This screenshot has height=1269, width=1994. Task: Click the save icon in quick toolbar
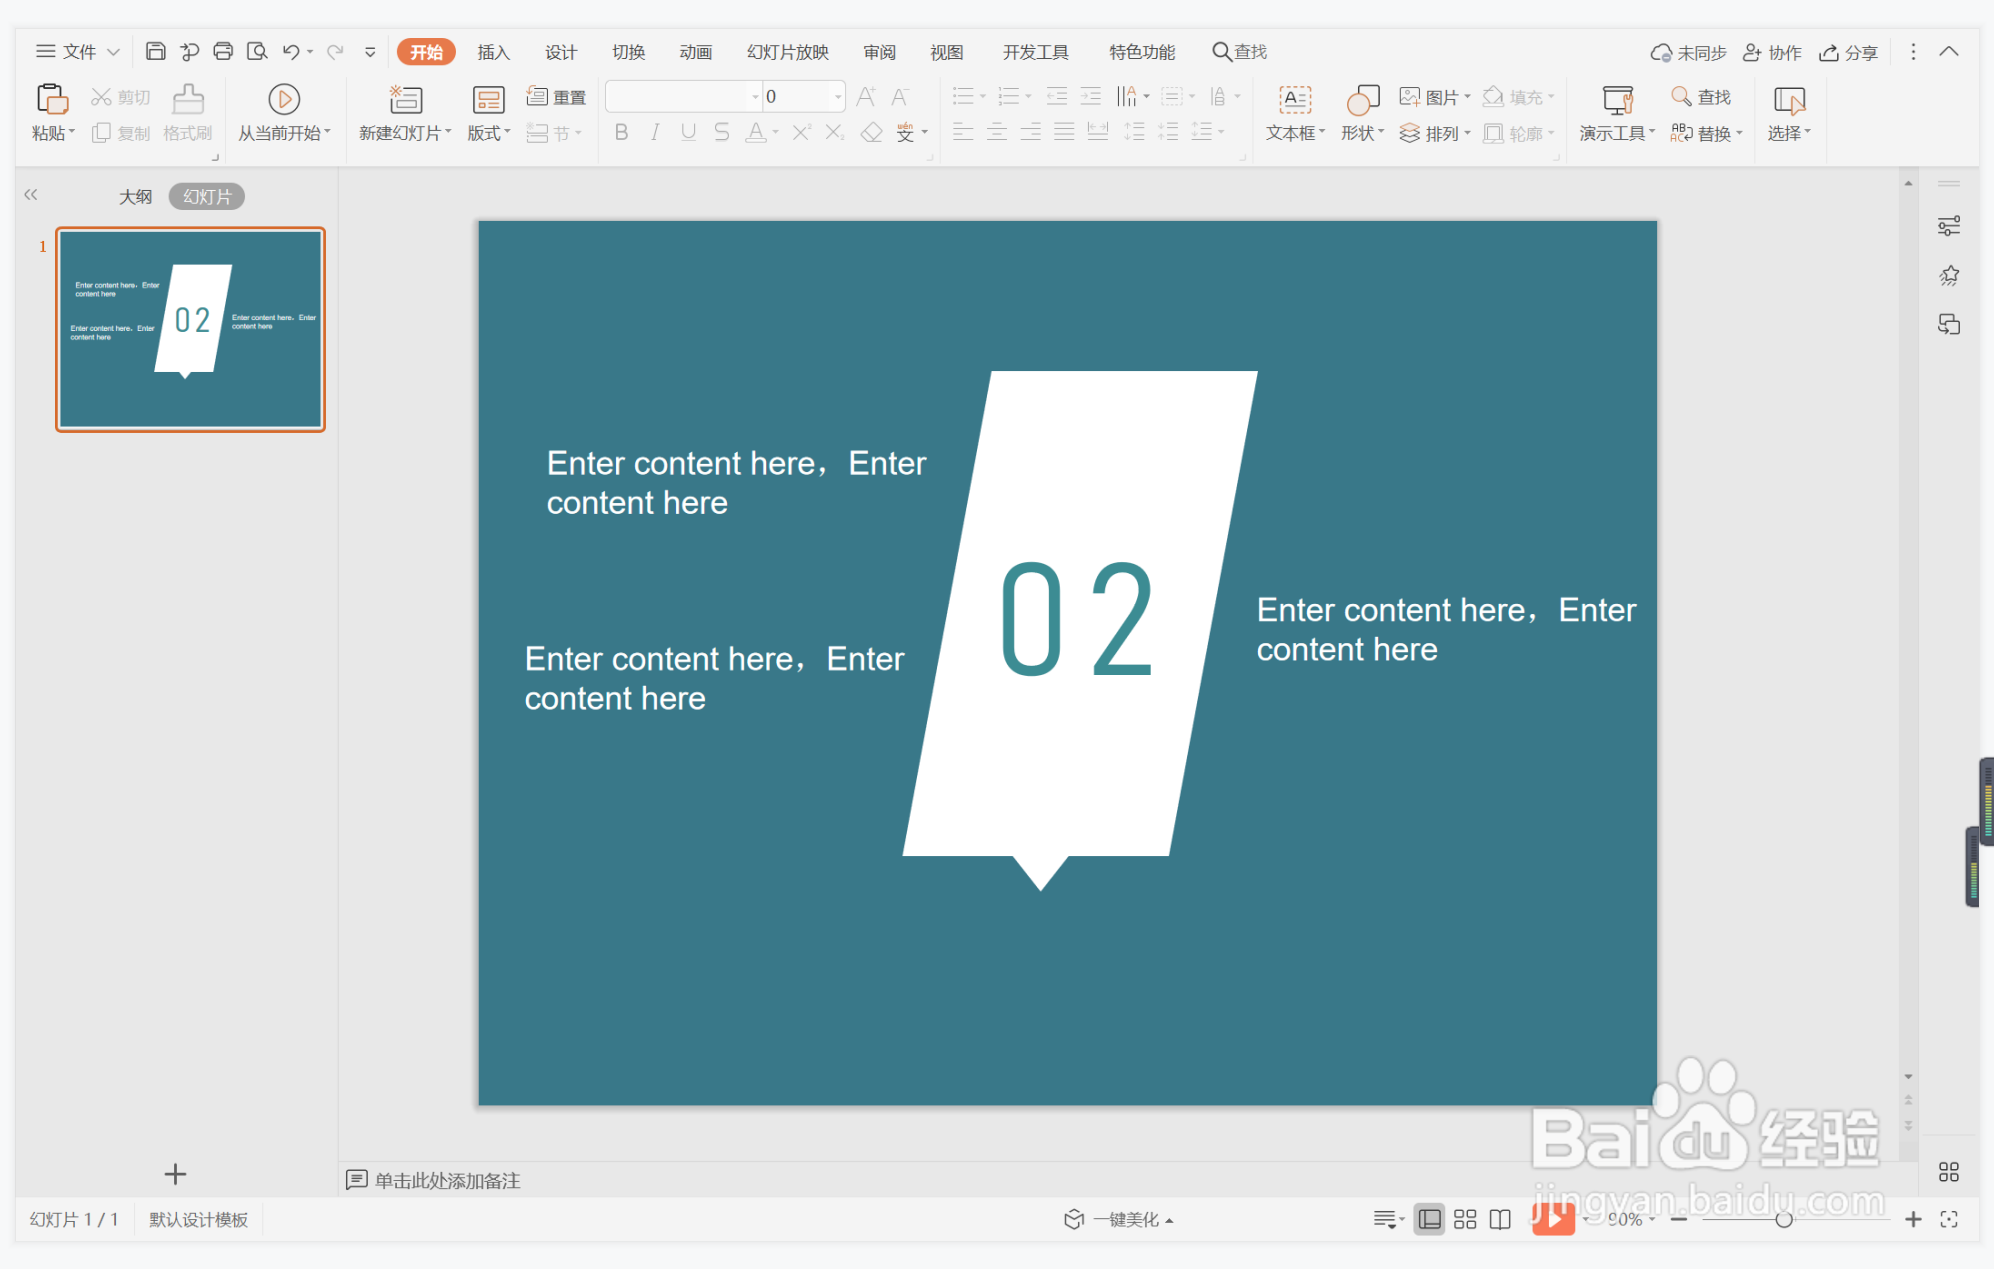[155, 51]
